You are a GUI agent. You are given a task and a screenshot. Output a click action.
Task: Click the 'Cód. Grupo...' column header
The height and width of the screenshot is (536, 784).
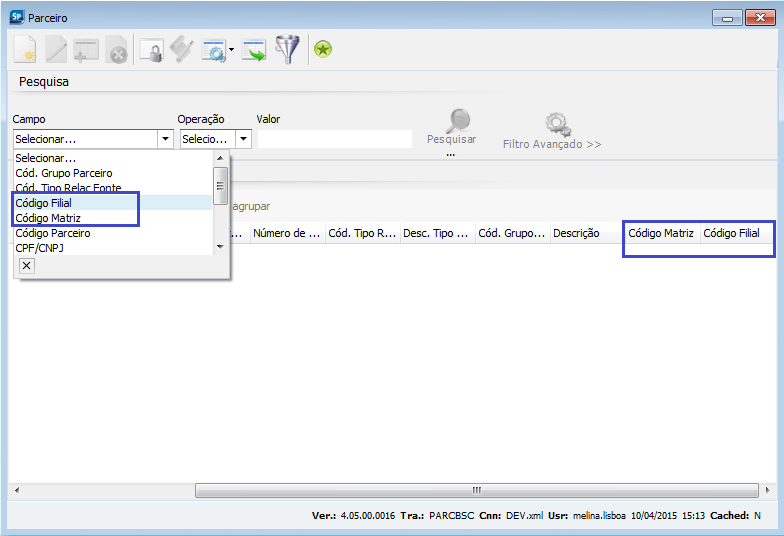click(x=512, y=233)
